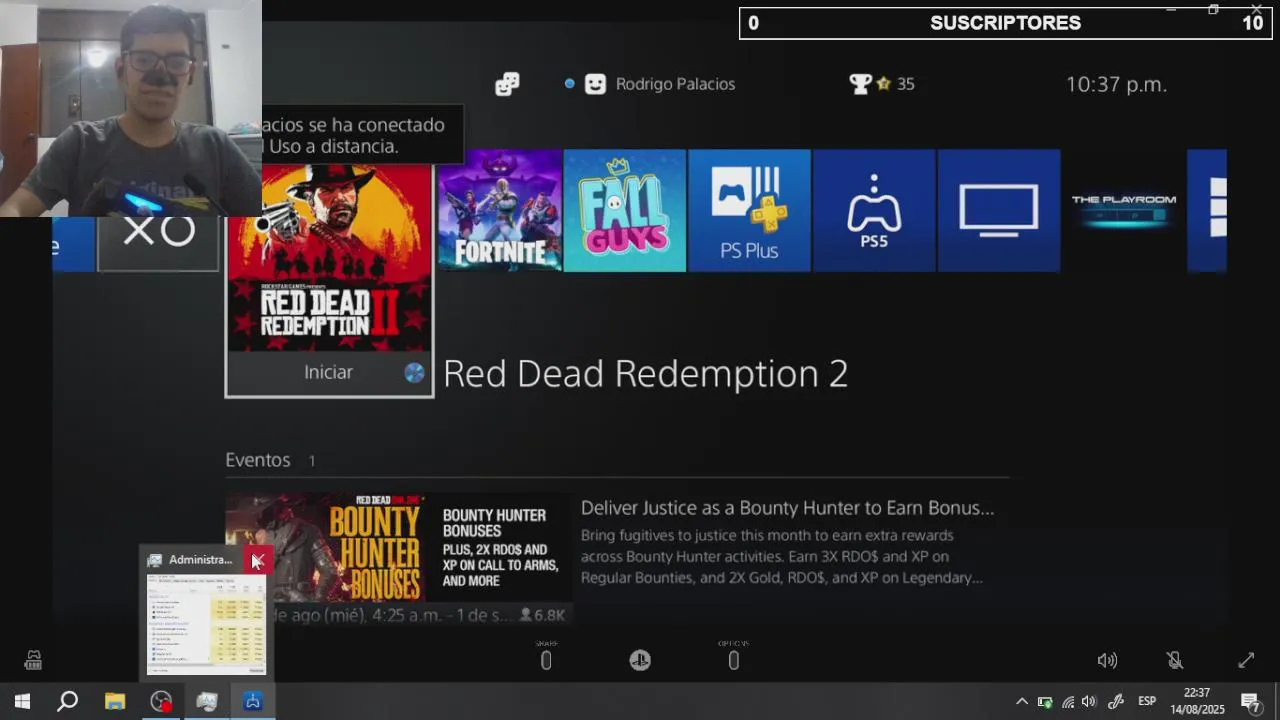1280x720 pixels.
Task: Close the Administrador task manager preview
Action: click(258, 560)
